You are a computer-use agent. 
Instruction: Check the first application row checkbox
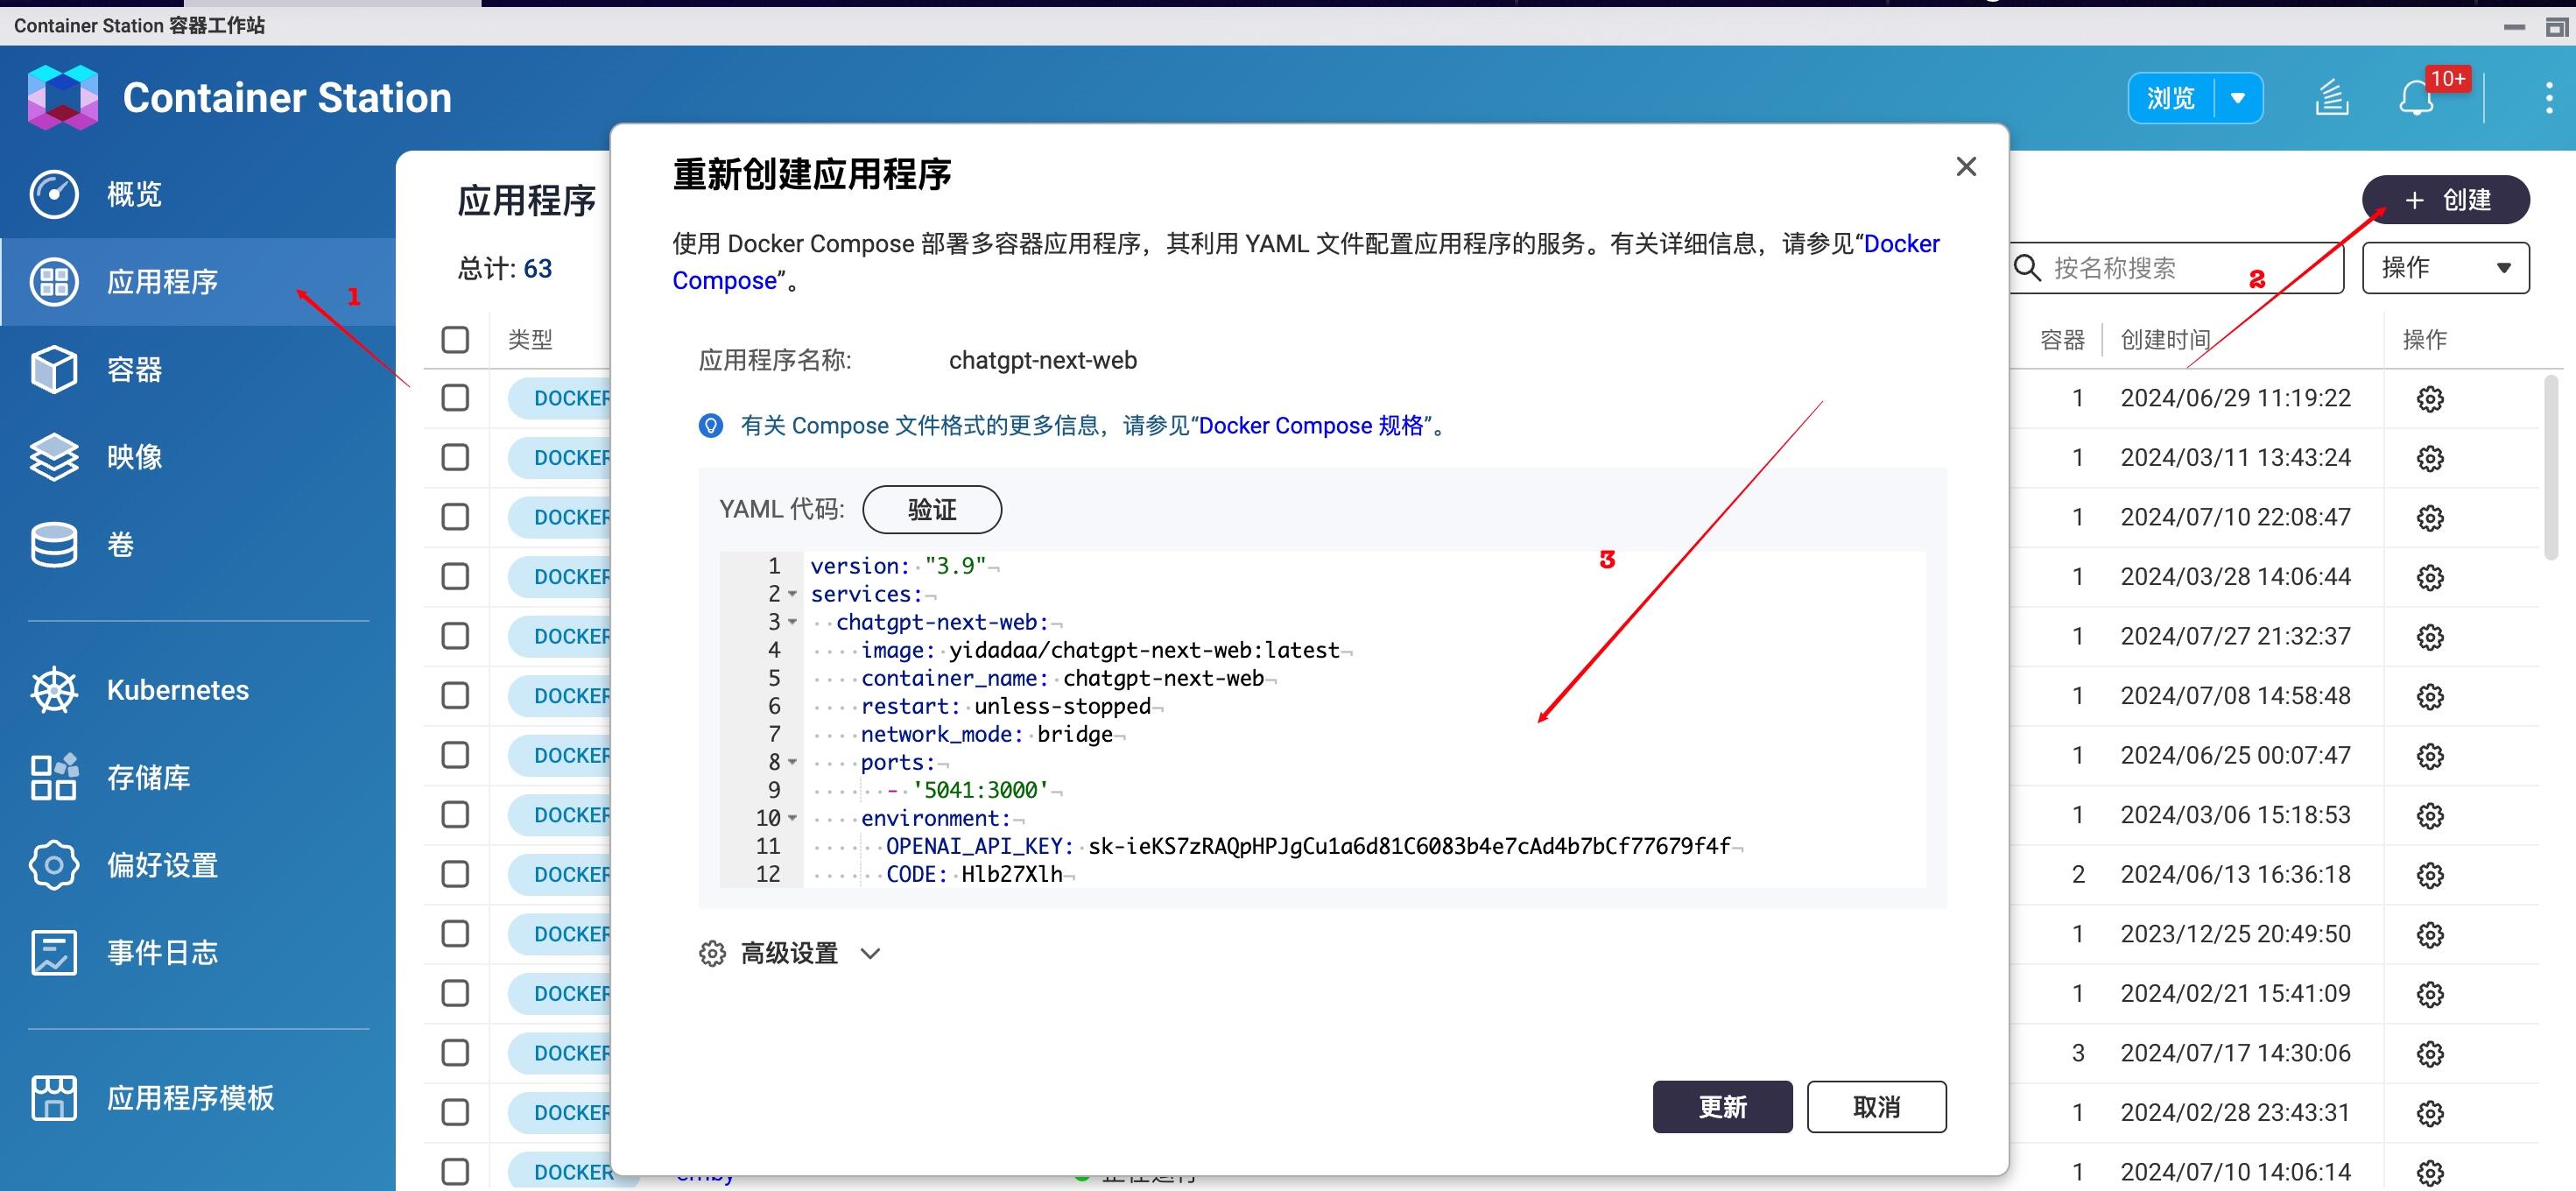point(455,398)
